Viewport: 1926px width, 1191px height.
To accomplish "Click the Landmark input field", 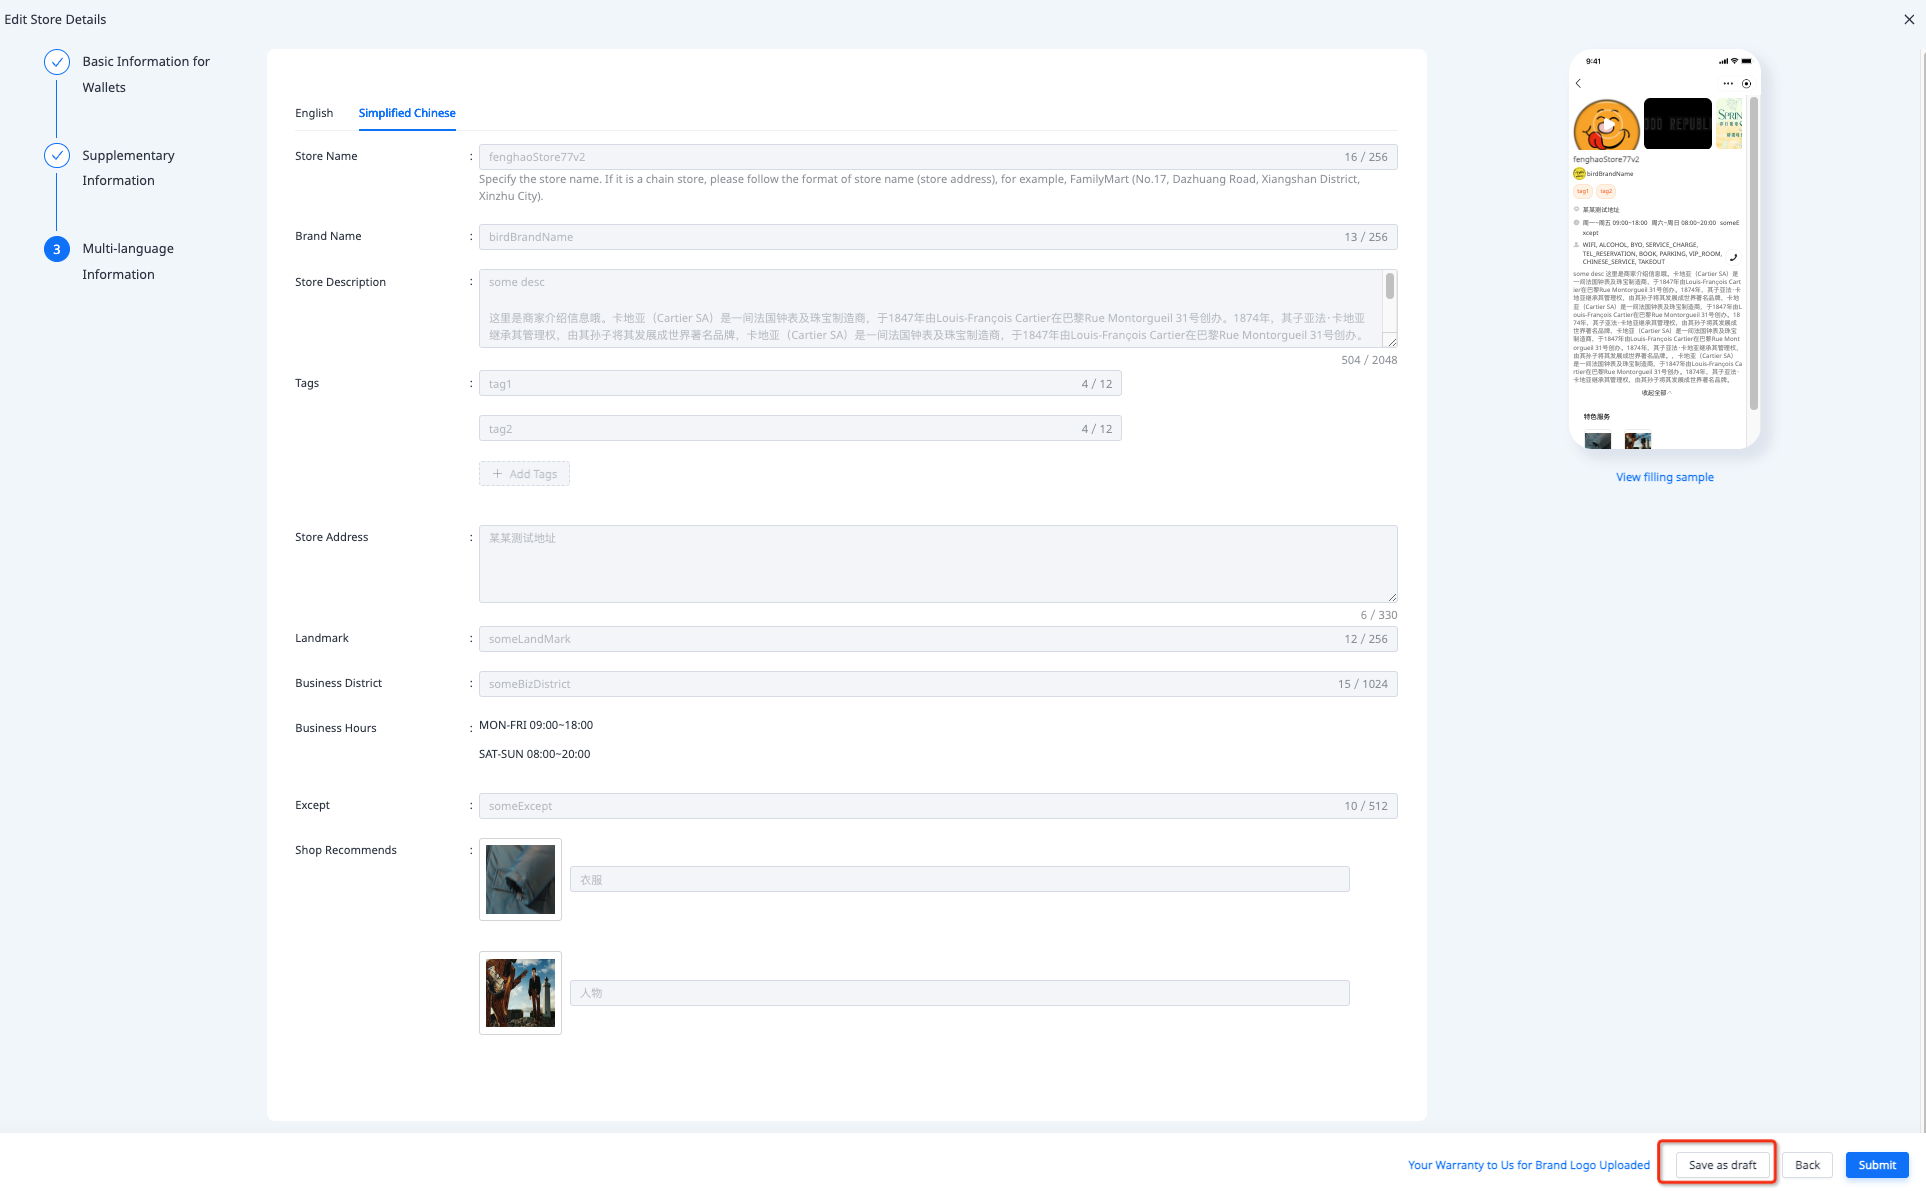I will [910, 639].
